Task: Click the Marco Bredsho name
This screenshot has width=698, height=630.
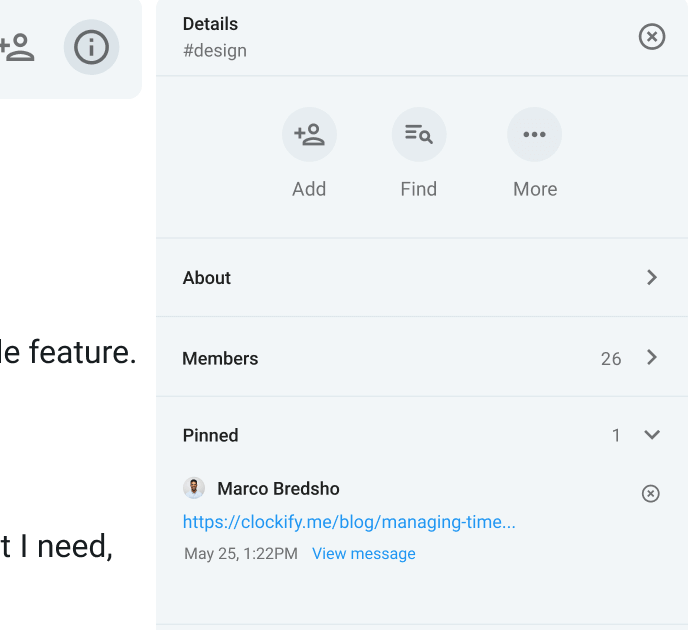Action: (x=278, y=489)
